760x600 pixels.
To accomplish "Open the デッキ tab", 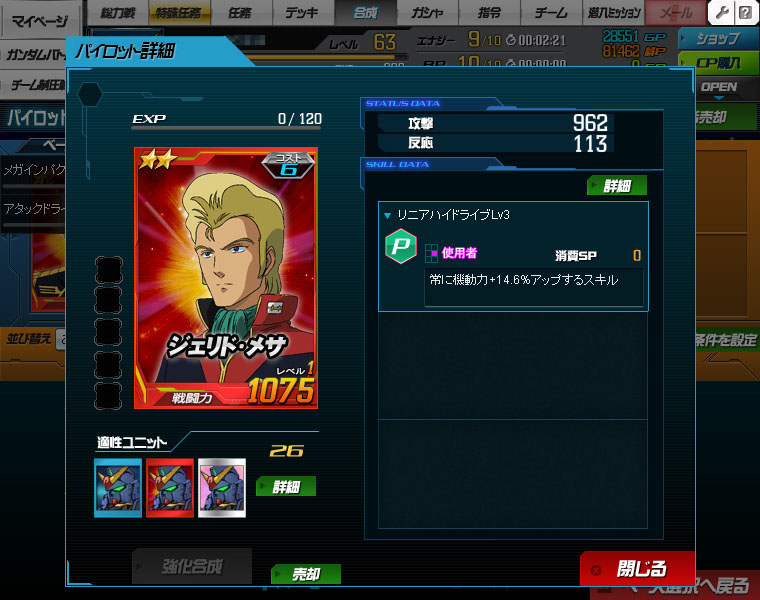I will pyautogui.click(x=303, y=13).
